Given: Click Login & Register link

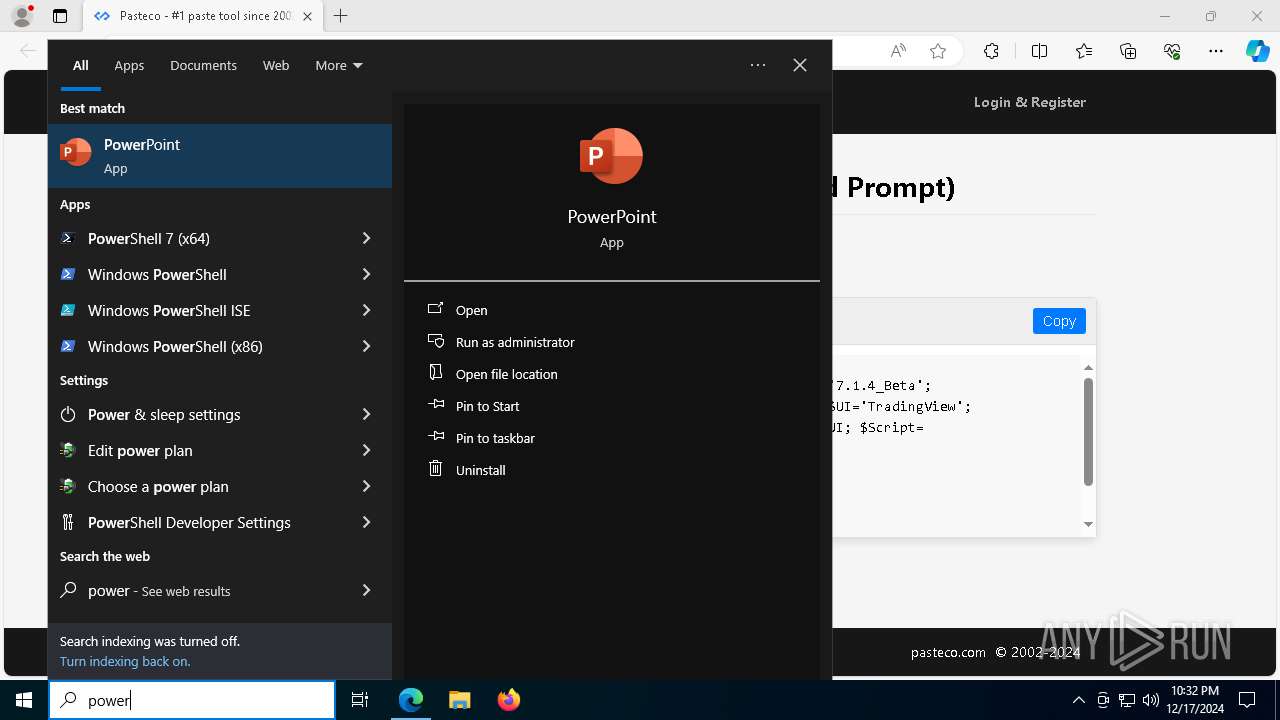Looking at the screenshot, I should pyautogui.click(x=1030, y=102).
